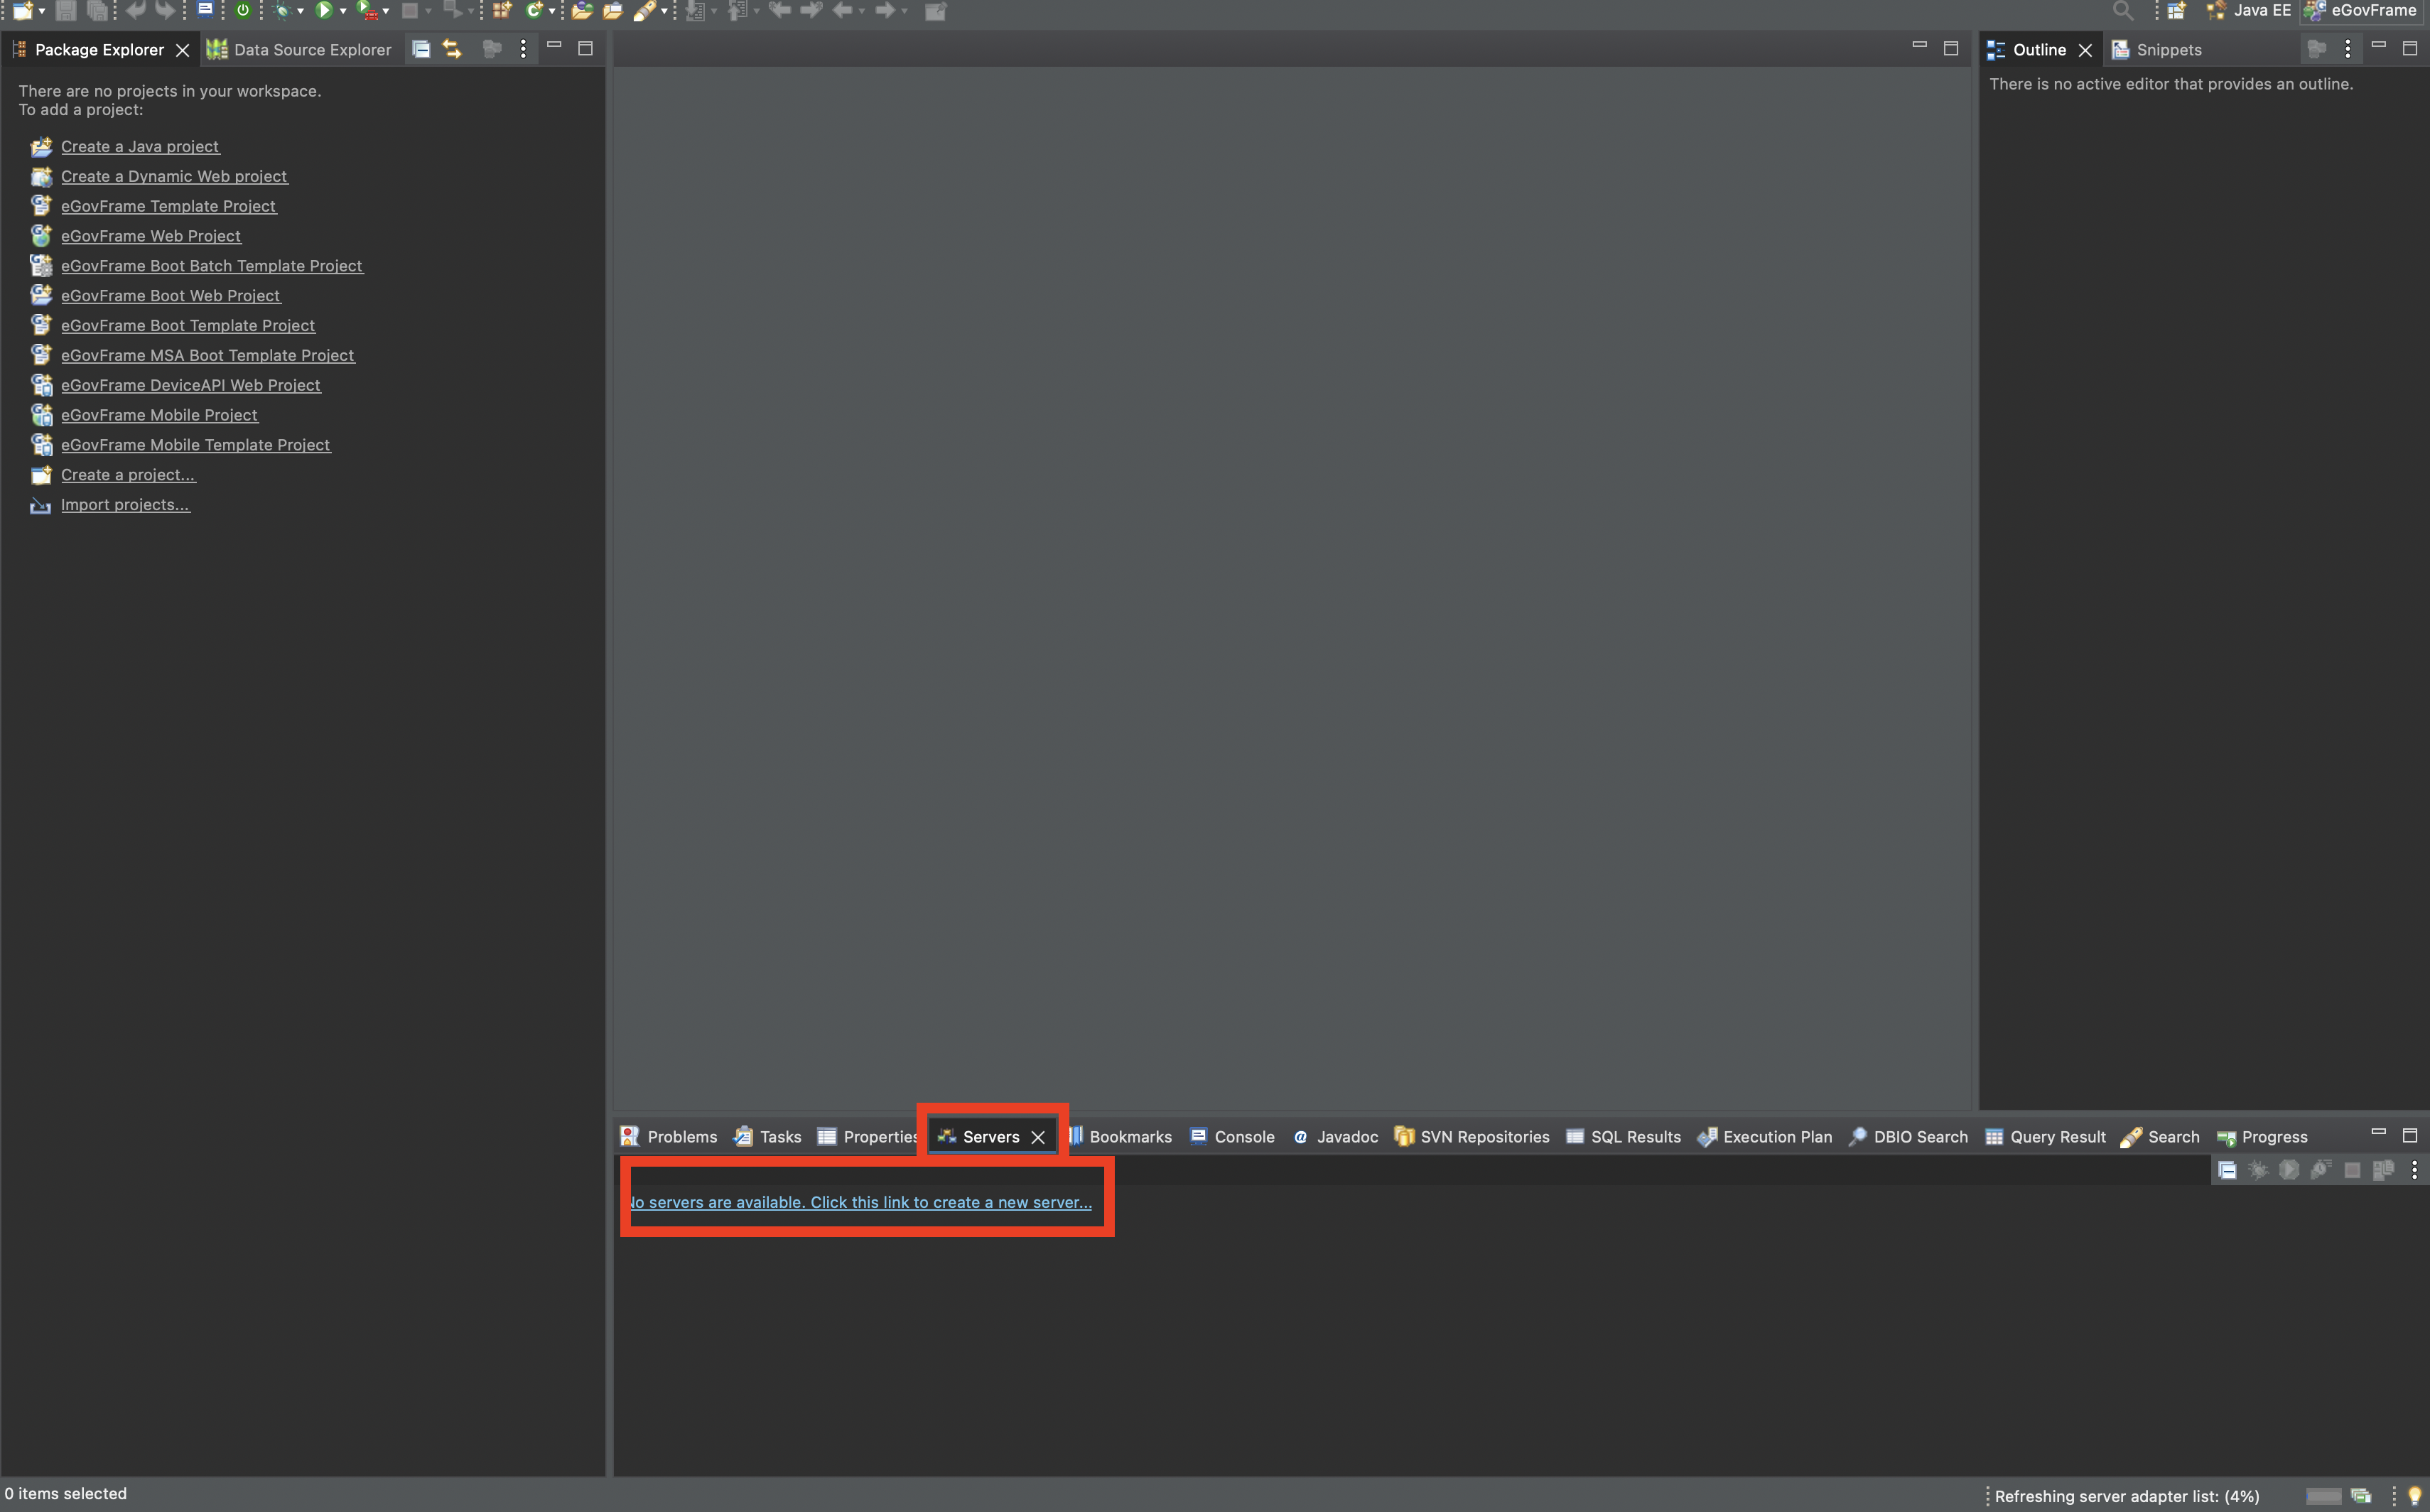Click the Open Perspective icon near Java EE

(x=2176, y=10)
